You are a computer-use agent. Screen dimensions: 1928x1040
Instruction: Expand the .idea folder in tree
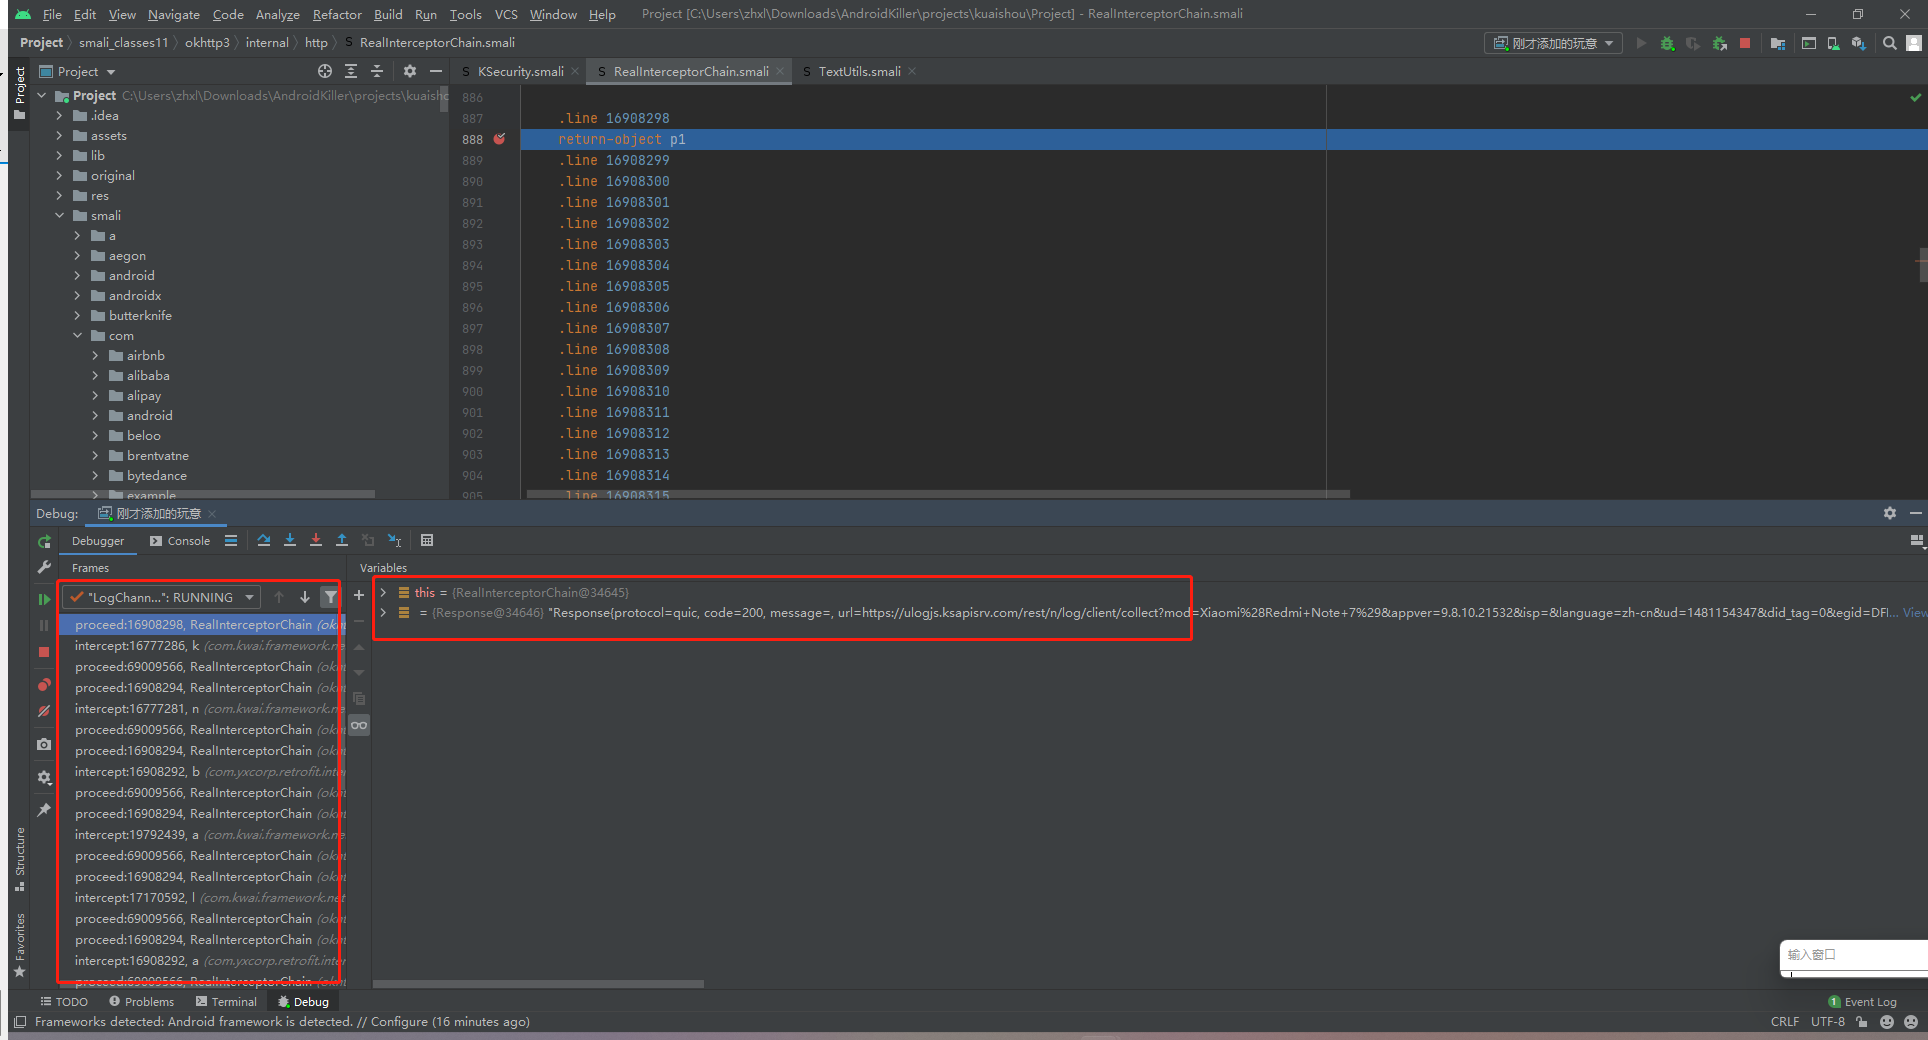pos(59,116)
